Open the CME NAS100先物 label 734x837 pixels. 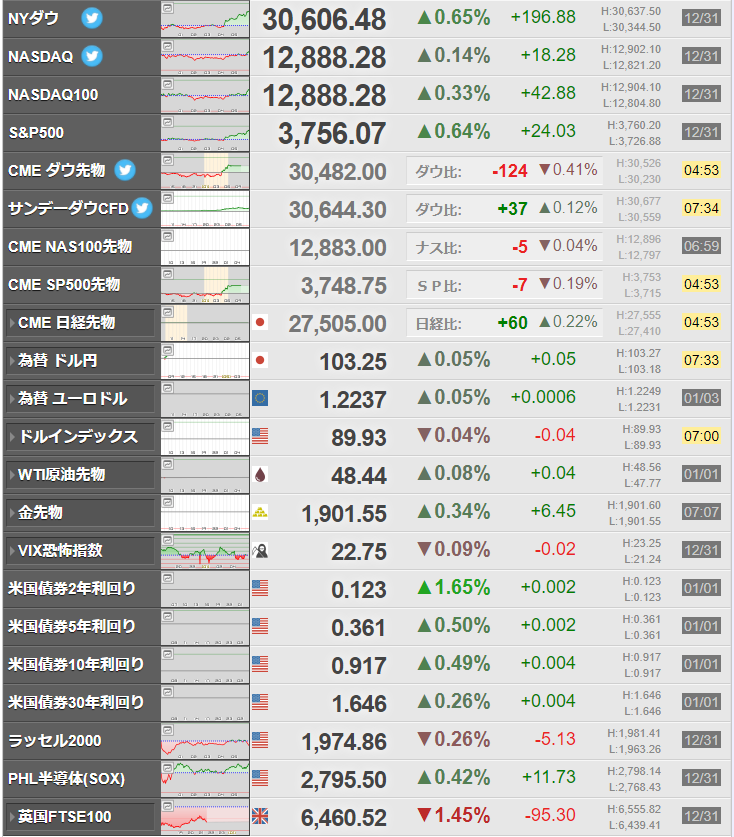[70, 247]
